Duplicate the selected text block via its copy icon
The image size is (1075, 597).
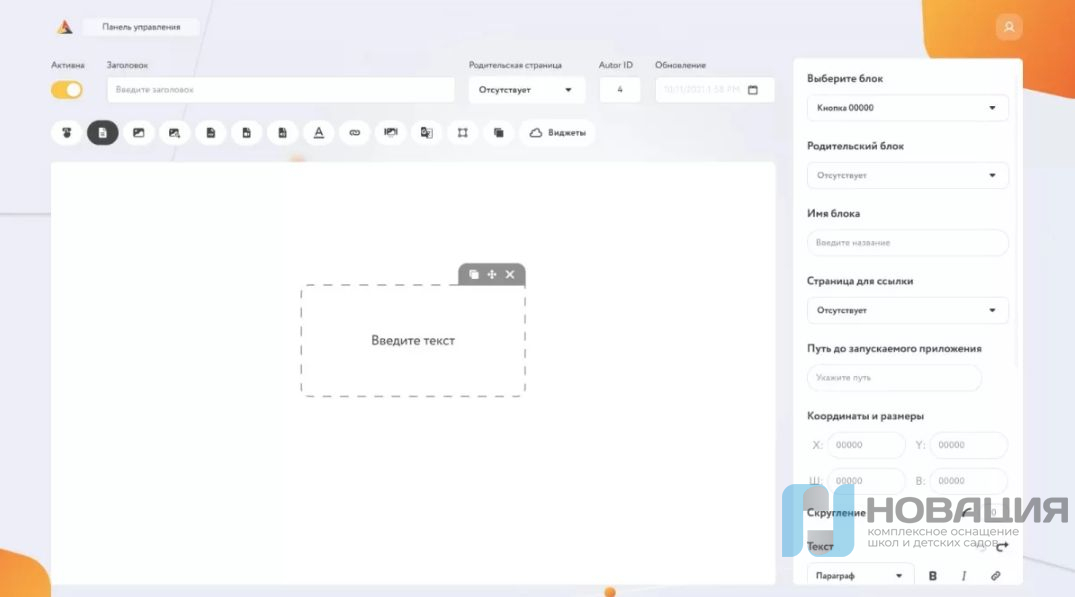474,274
